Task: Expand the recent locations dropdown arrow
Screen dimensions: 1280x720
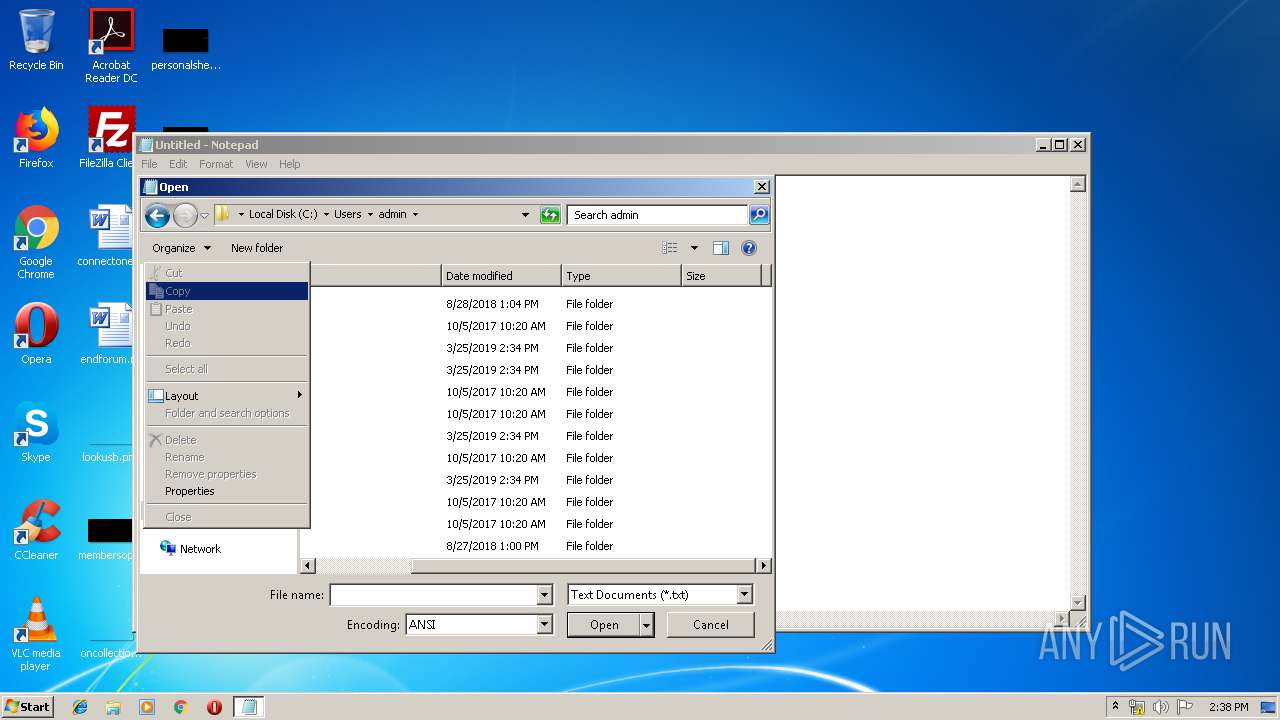Action: point(204,215)
